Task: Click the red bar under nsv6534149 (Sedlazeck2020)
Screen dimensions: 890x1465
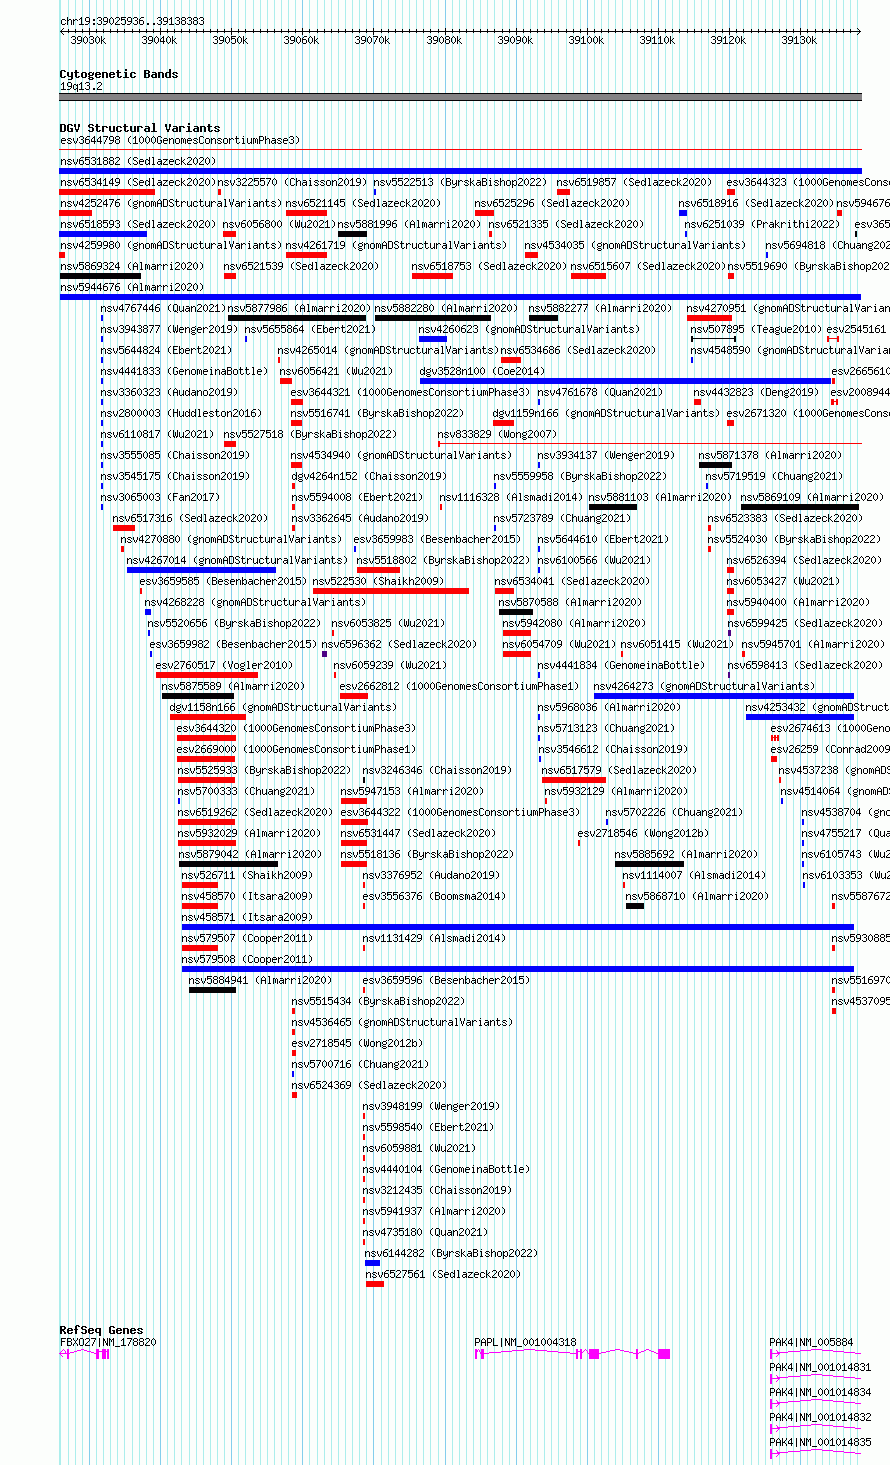Action: coord(107,192)
